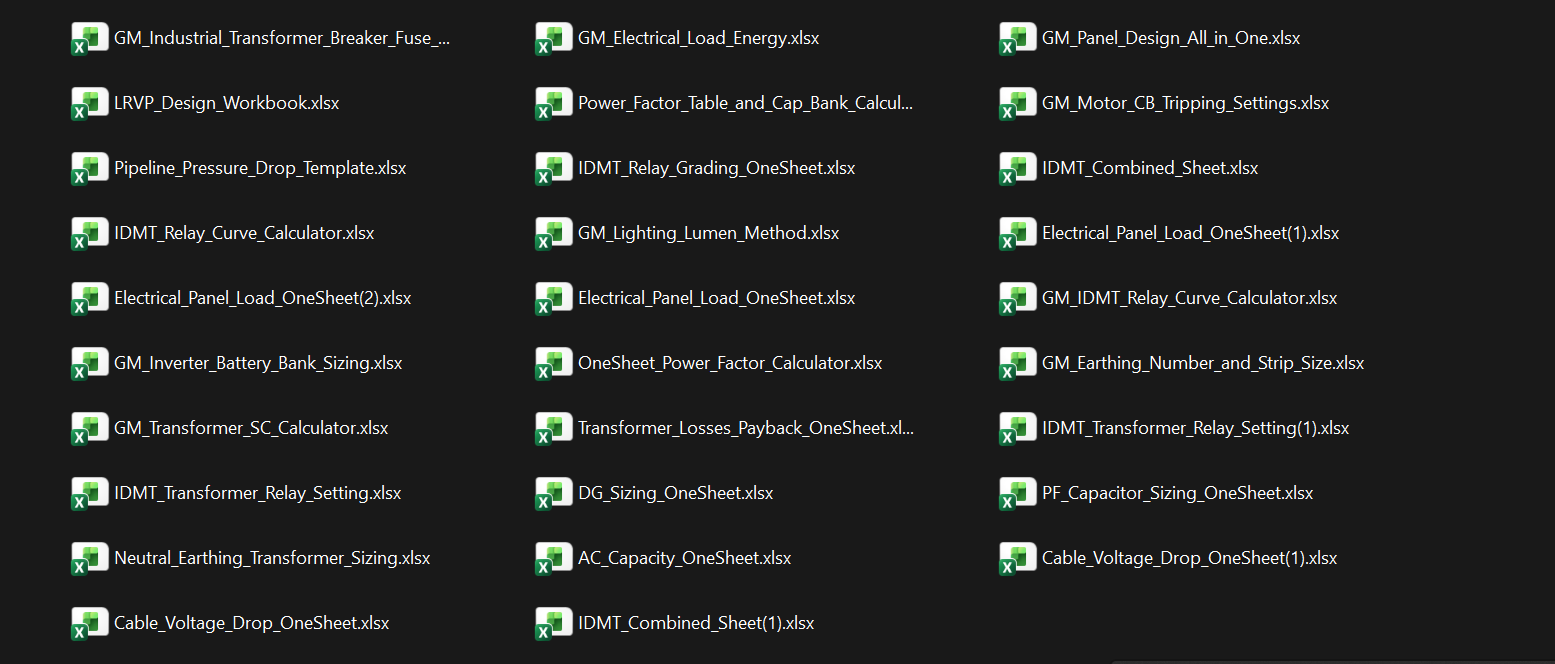Click the Excel icon for GM_Electrical_Load_Energy.xlsx
This screenshot has width=1555, height=664.
coord(553,37)
